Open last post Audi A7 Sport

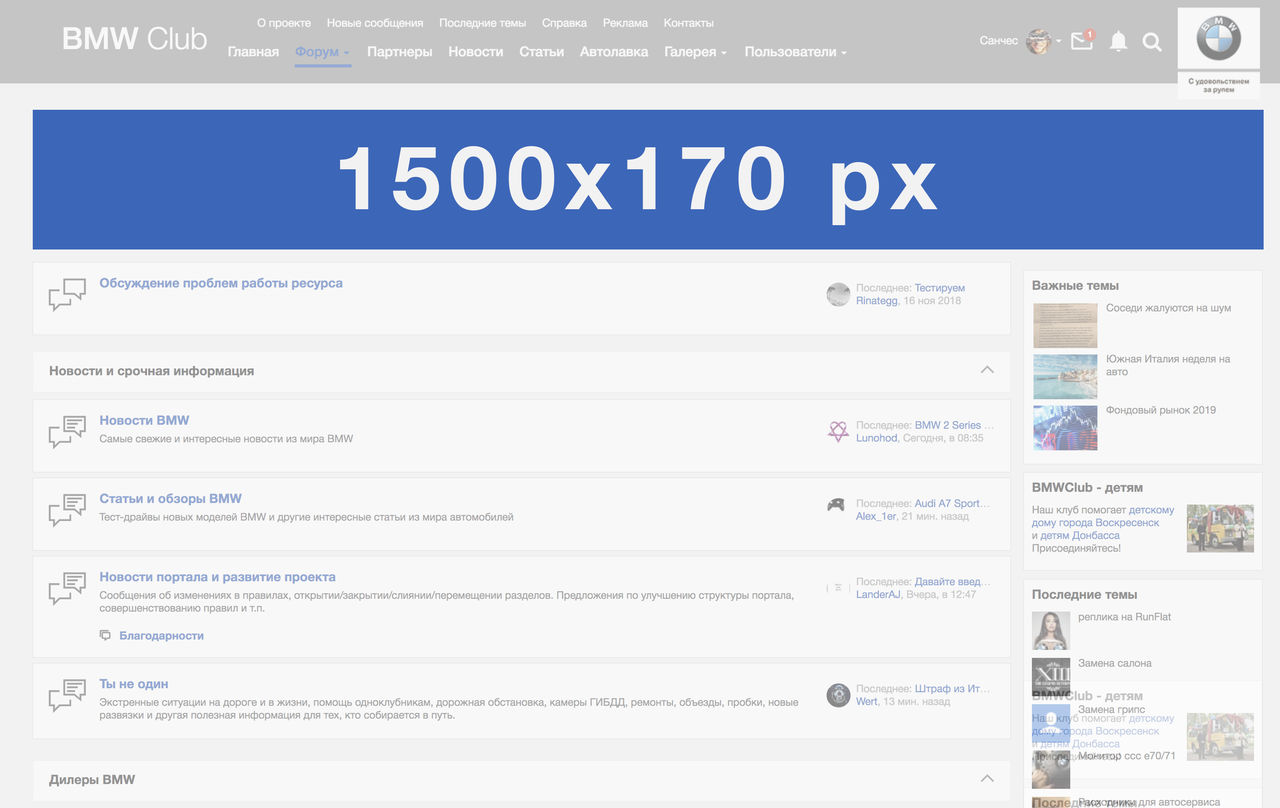pos(952,504)
